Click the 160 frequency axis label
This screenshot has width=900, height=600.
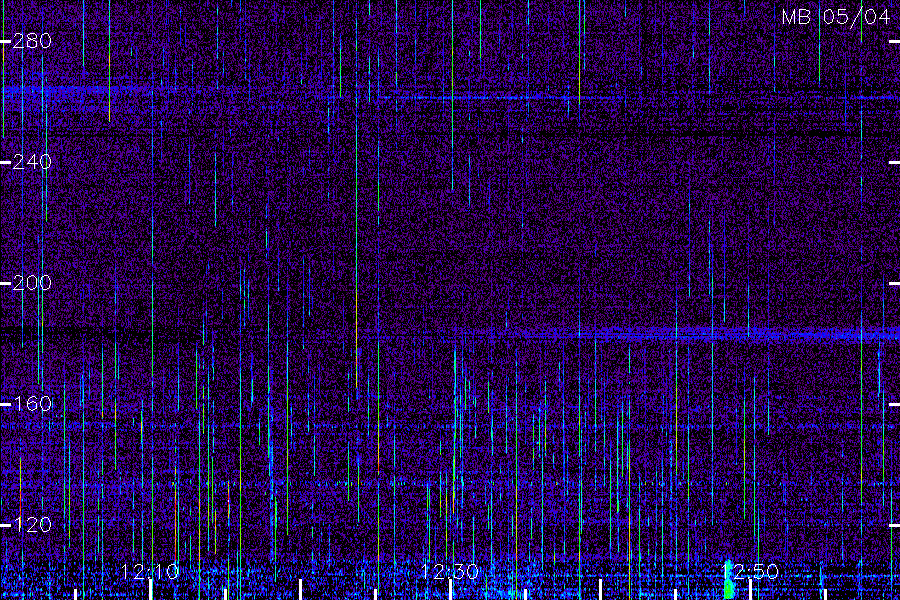tap(32, 404)
